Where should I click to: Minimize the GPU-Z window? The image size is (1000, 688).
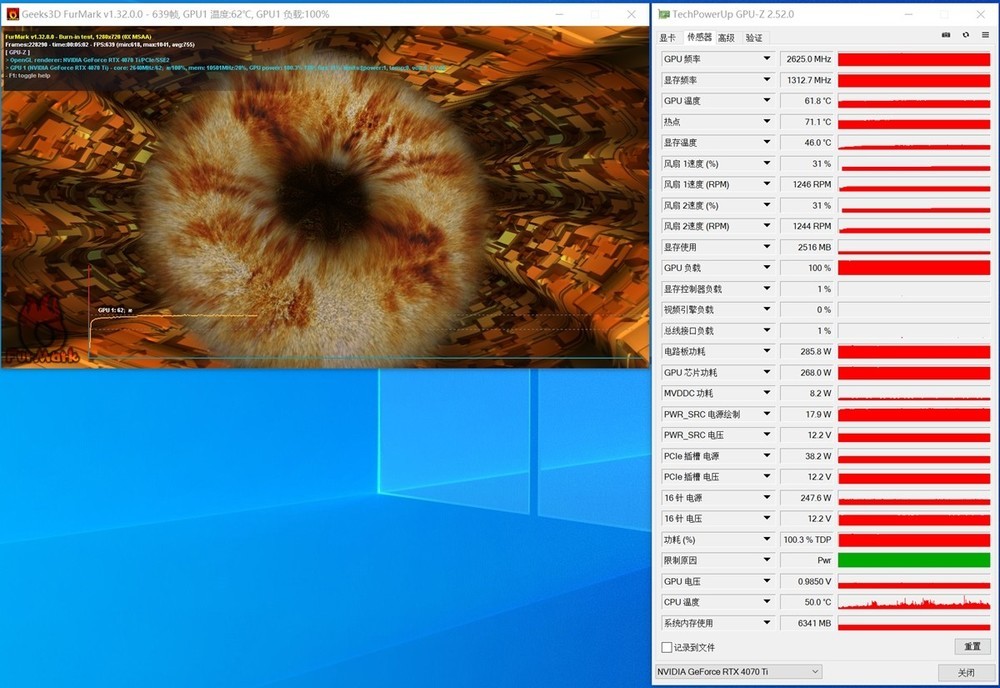(909, 14)
